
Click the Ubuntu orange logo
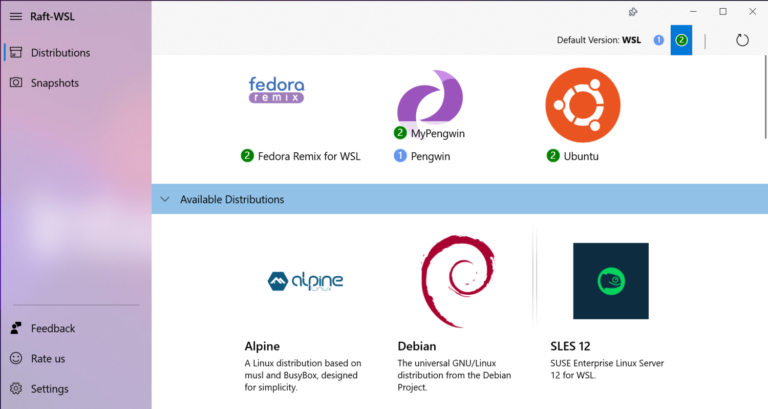tap(577, 104)
